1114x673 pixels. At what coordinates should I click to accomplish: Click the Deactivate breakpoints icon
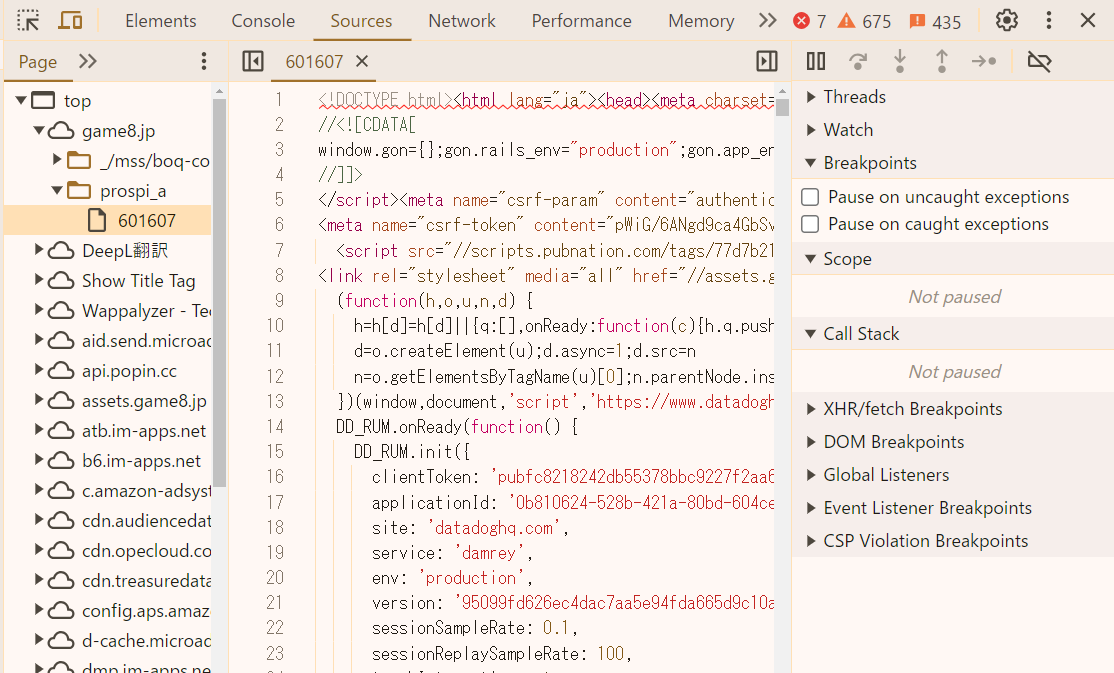coord(1038,61)
